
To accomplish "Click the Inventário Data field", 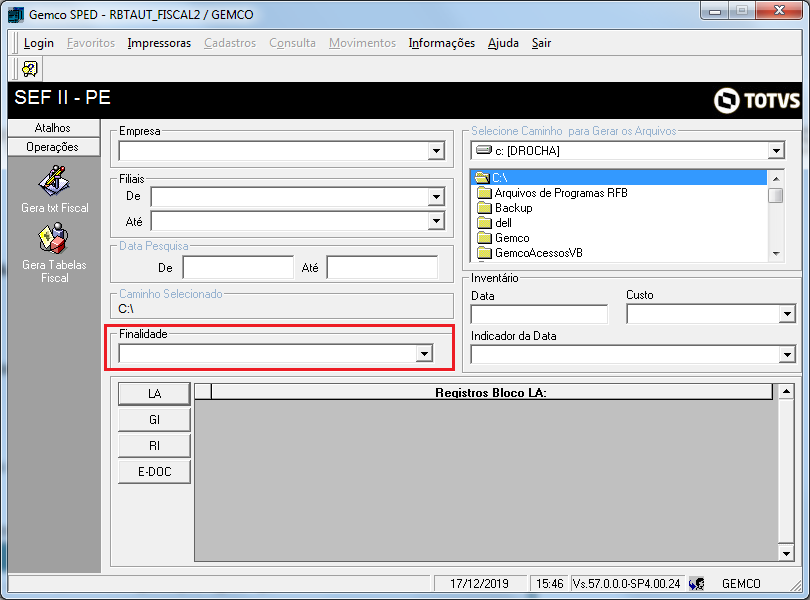I will click(539, 314).
